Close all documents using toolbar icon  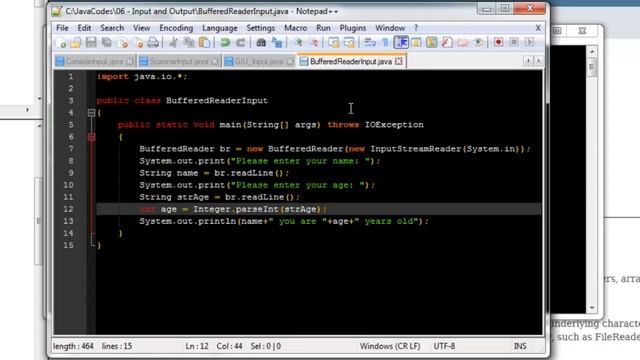click(x=138, y=42)
